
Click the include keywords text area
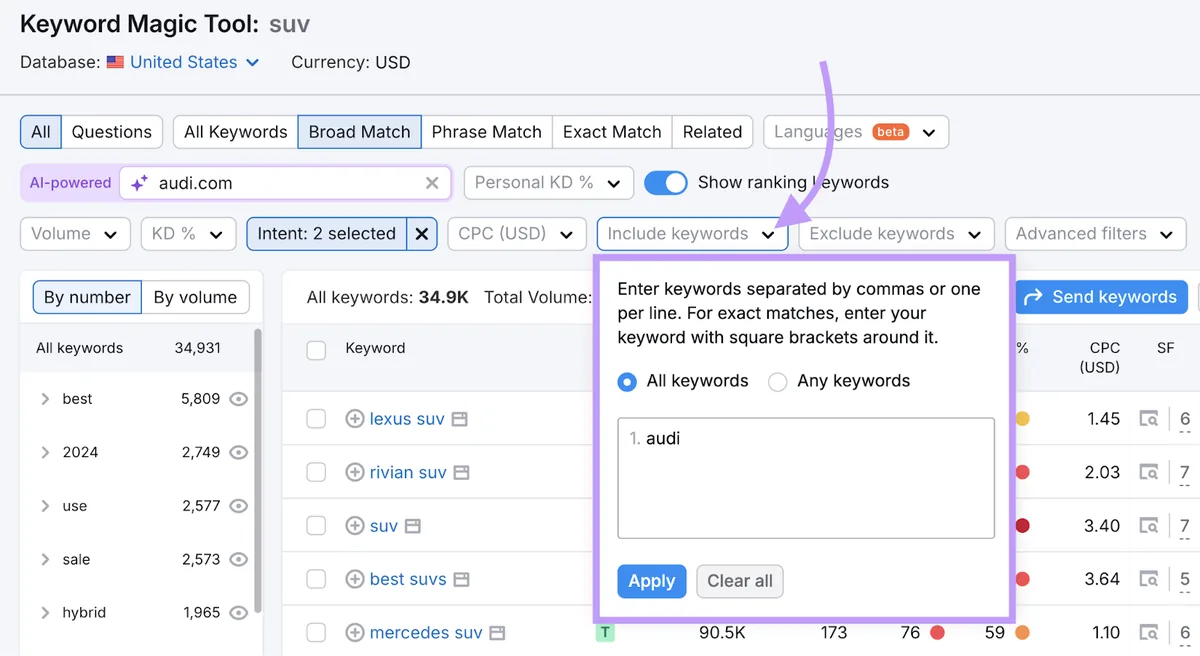coord(806,478)
